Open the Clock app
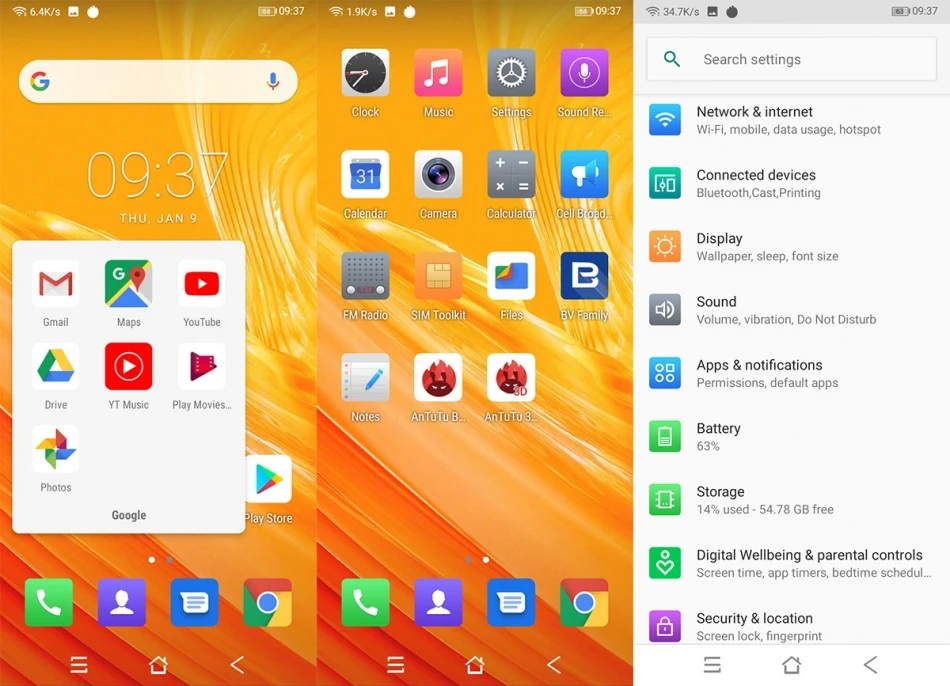The image size is (950, 686). pos(365,73)
